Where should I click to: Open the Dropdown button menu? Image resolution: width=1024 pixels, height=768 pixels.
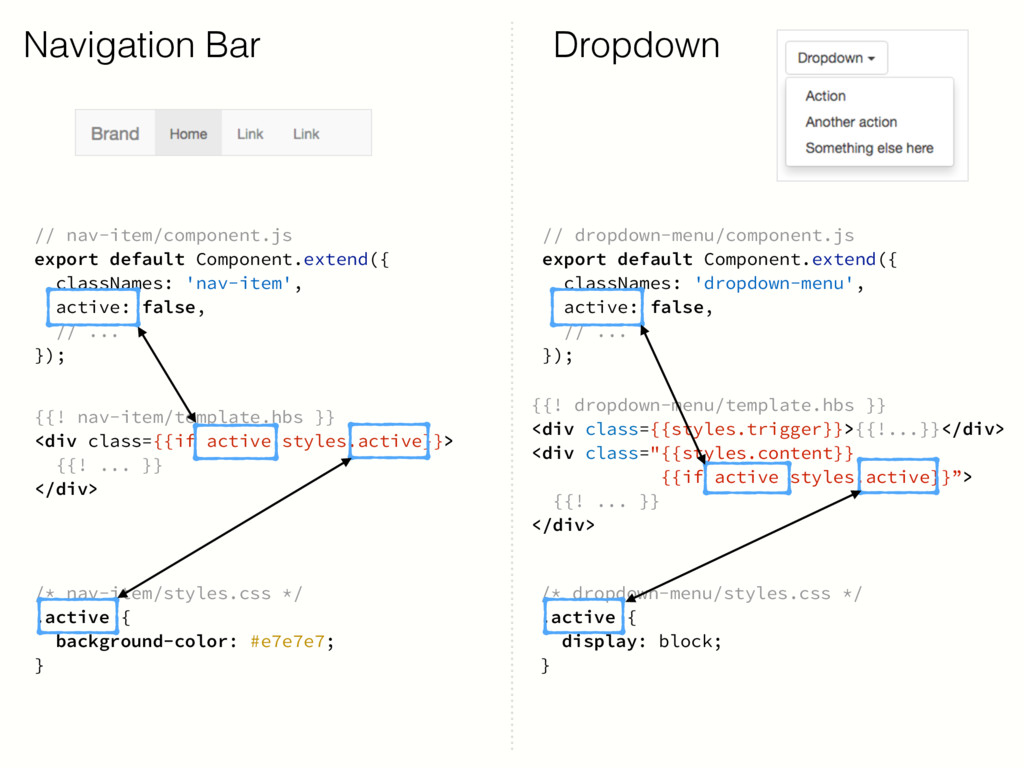point(836,58)
